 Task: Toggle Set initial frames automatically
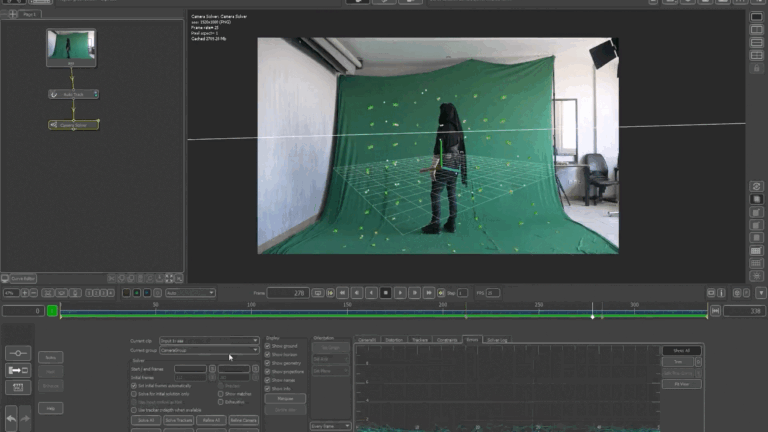pyautogui.click(x=134, y=386)
